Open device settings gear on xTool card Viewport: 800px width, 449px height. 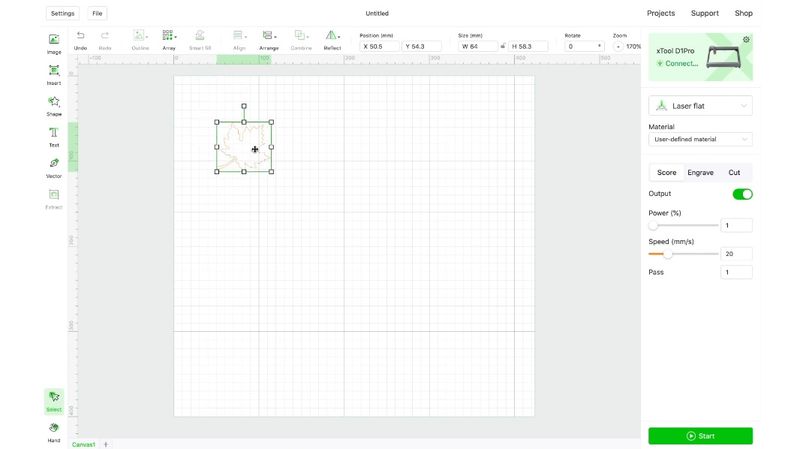[746, 40]
